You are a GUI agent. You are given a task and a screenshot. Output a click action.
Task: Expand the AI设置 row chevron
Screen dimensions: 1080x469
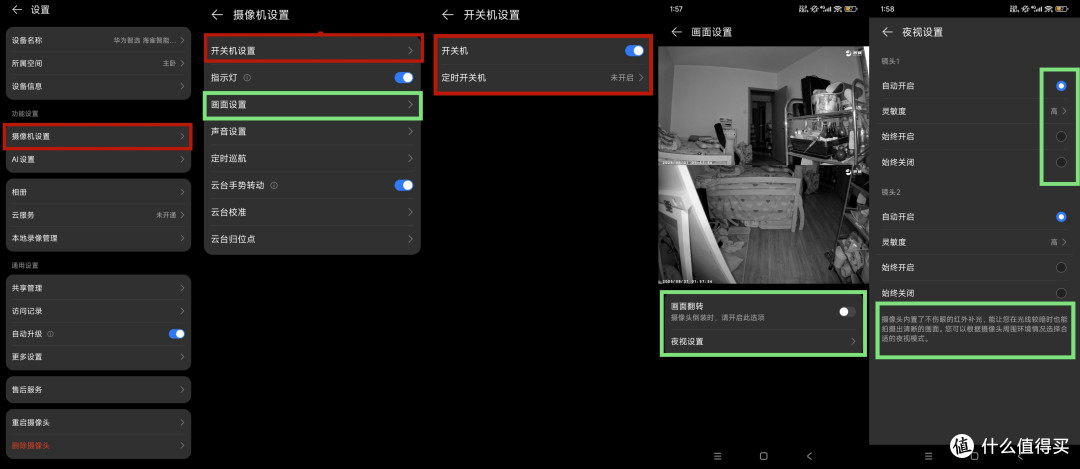(x=182, y=159)
